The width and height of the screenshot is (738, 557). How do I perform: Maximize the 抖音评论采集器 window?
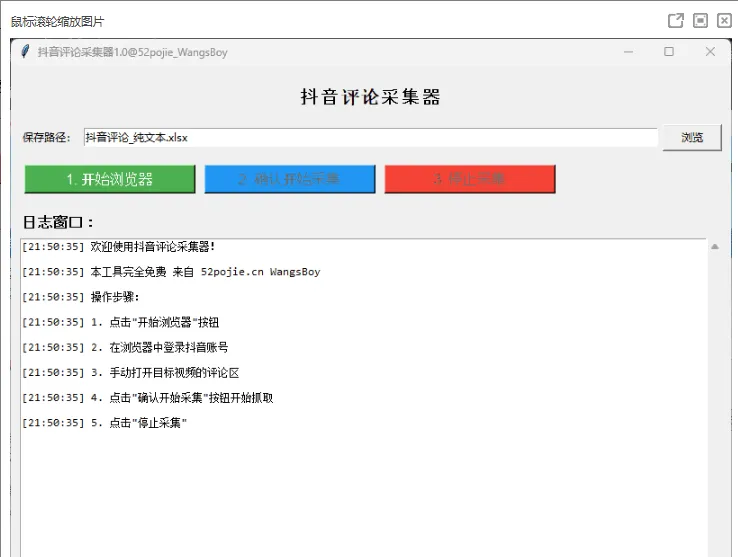tap(669, 52)
